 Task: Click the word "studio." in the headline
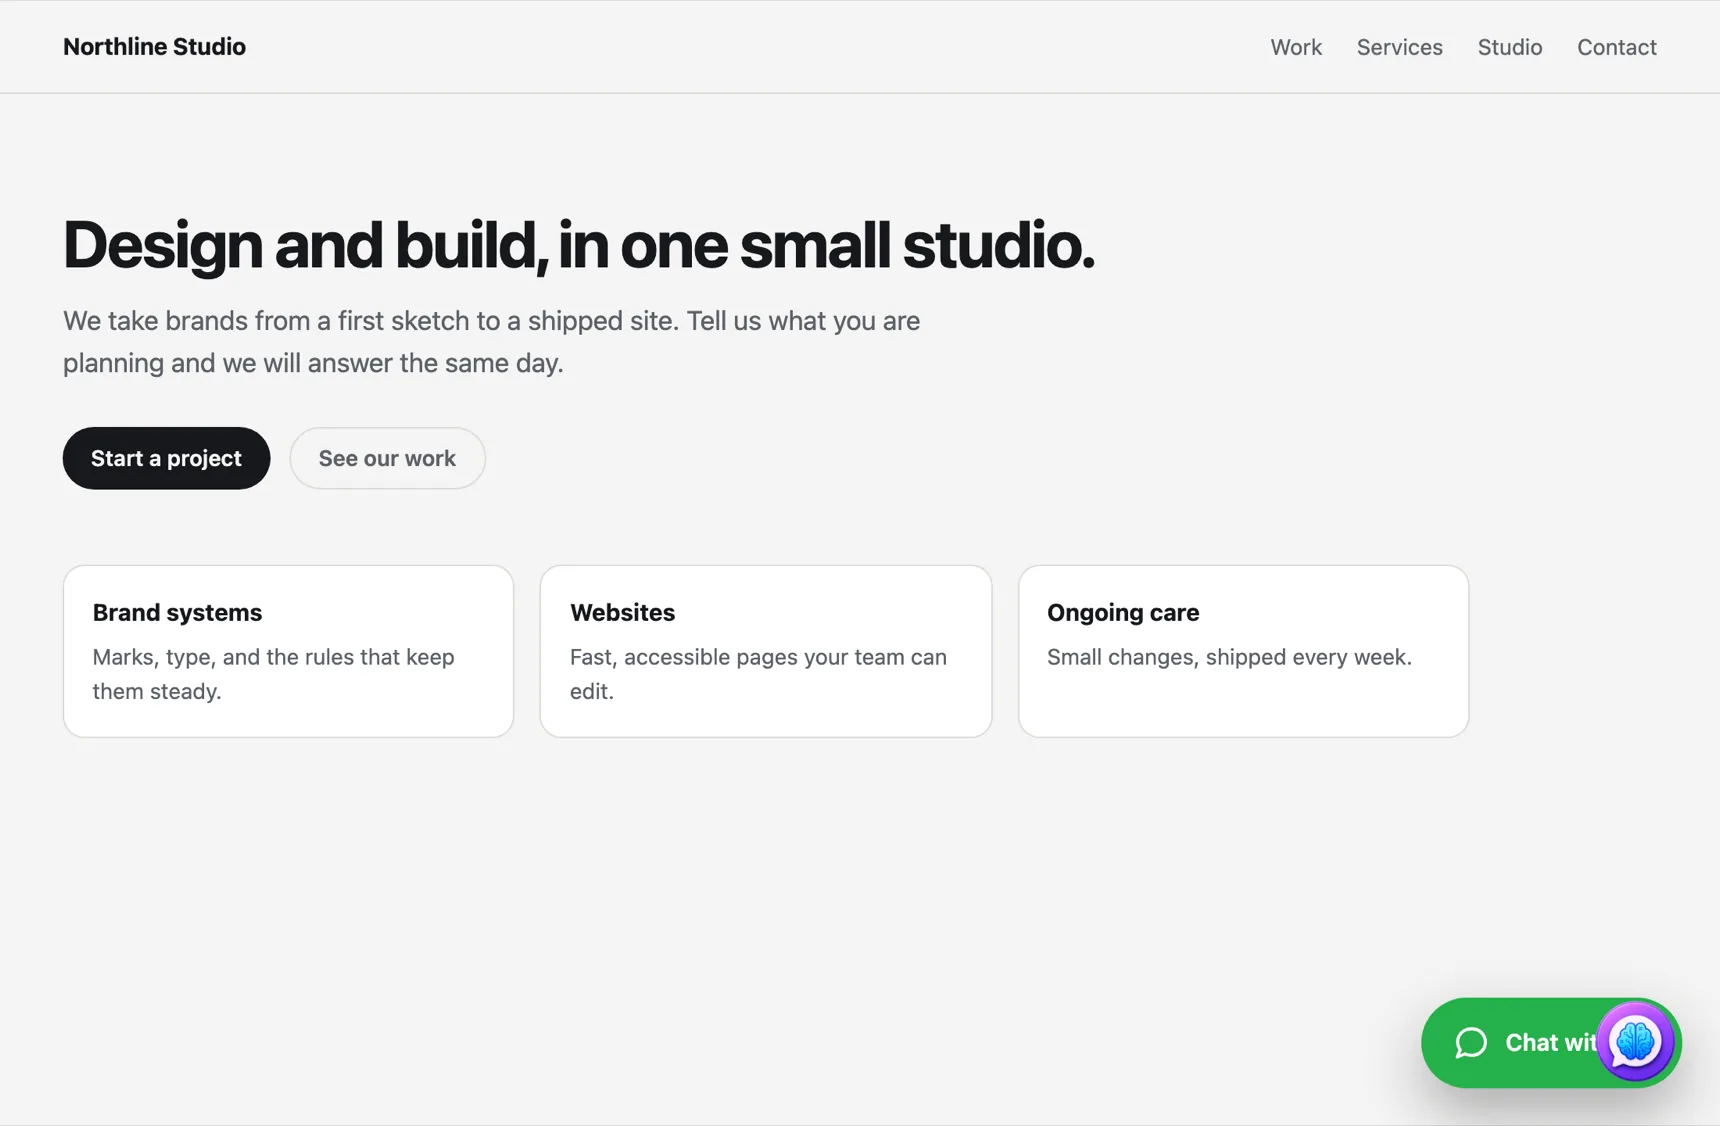tap(999, 245)
